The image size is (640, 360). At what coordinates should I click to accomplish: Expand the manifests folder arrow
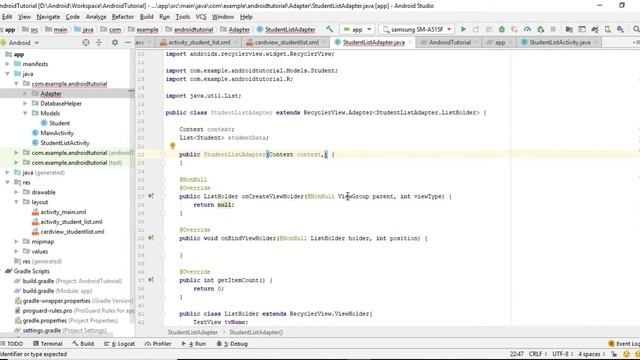pyautogui.click(x=7, y=64)
